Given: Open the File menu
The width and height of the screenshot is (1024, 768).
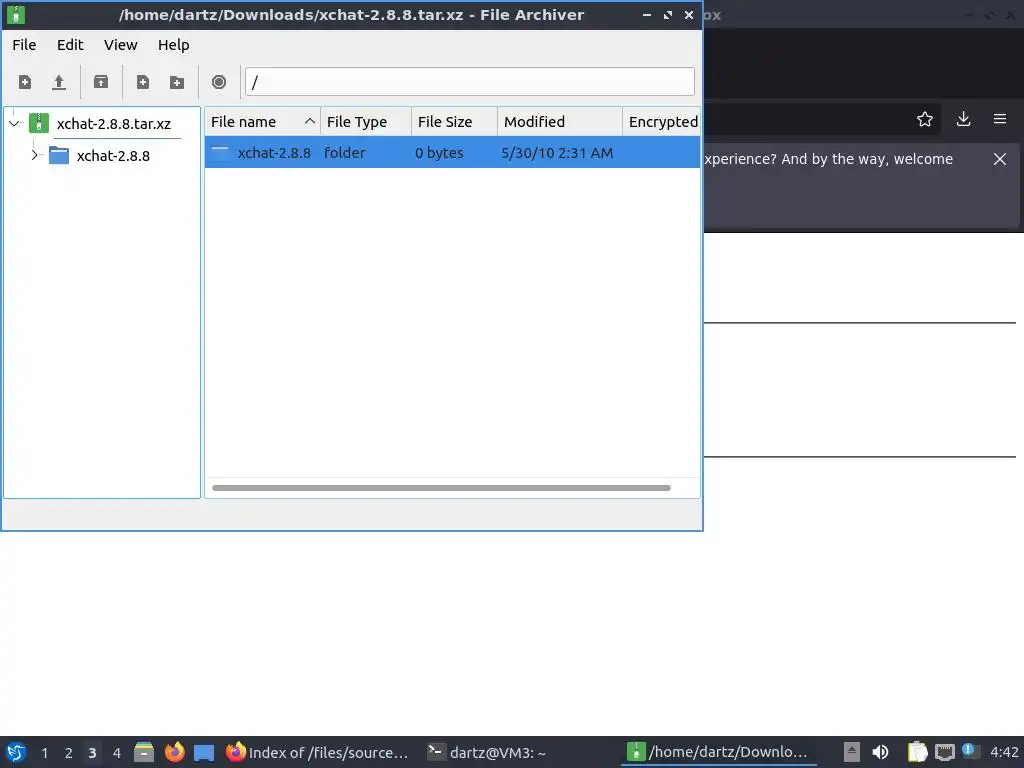Looking at the screenshot, I should [x=24, y=45].
